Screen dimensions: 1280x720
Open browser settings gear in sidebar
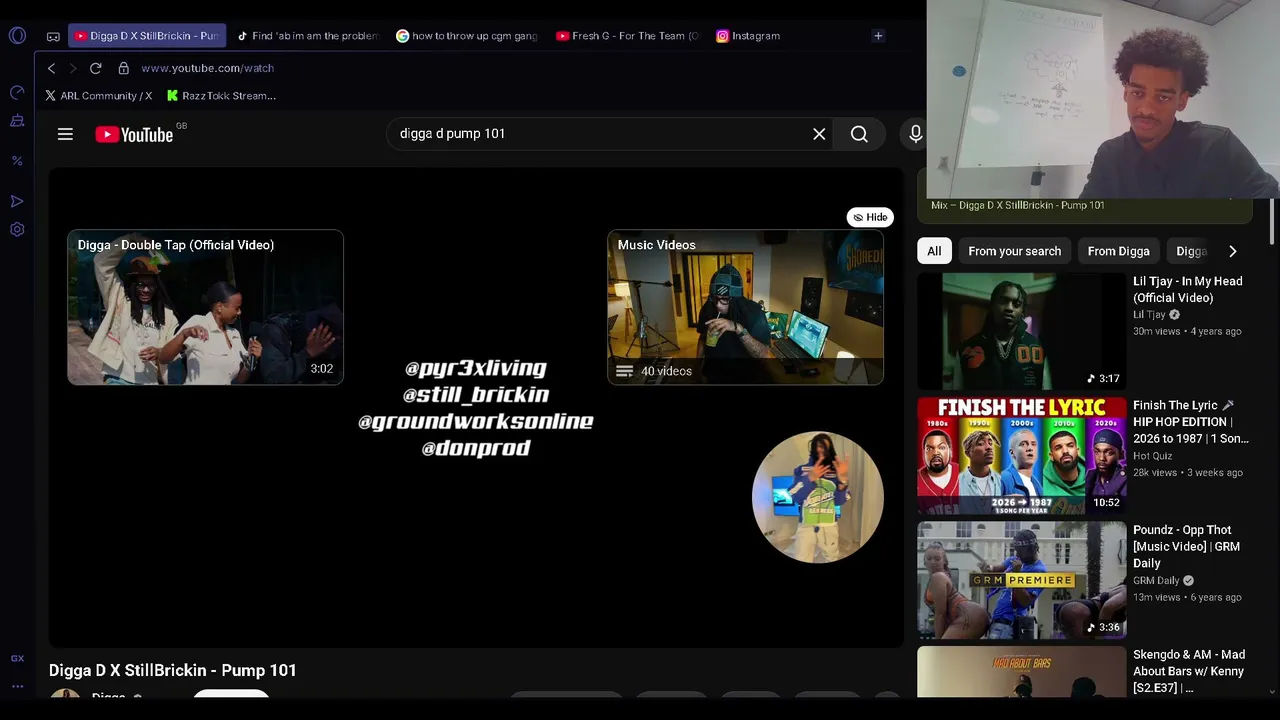(x=17, y=229)
